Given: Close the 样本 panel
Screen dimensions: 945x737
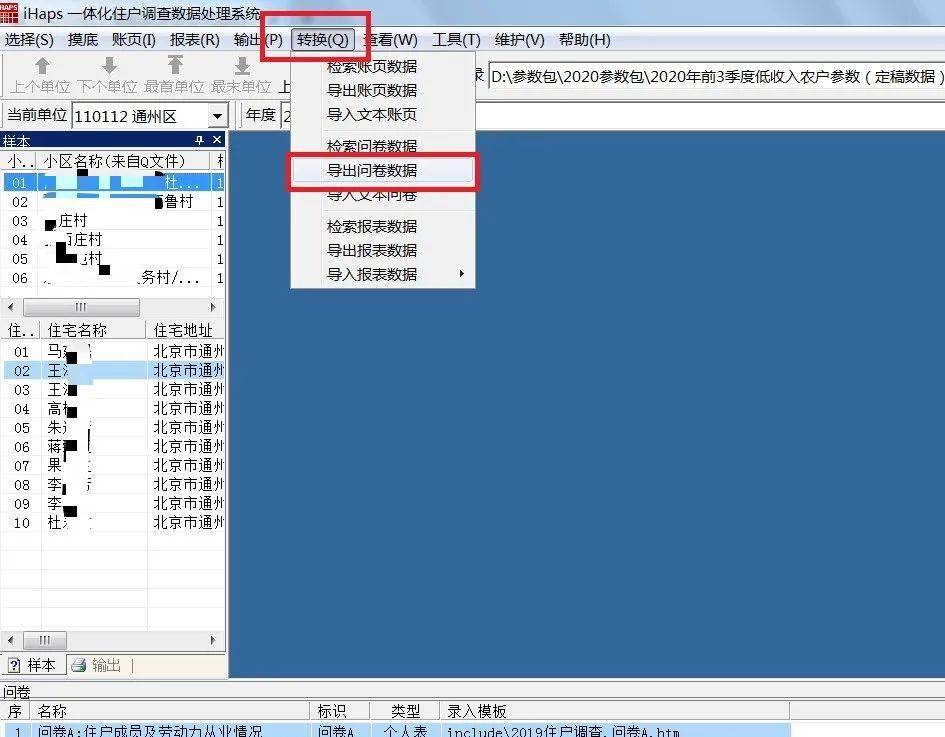Looking at the screenshot, I should (217, 140).
